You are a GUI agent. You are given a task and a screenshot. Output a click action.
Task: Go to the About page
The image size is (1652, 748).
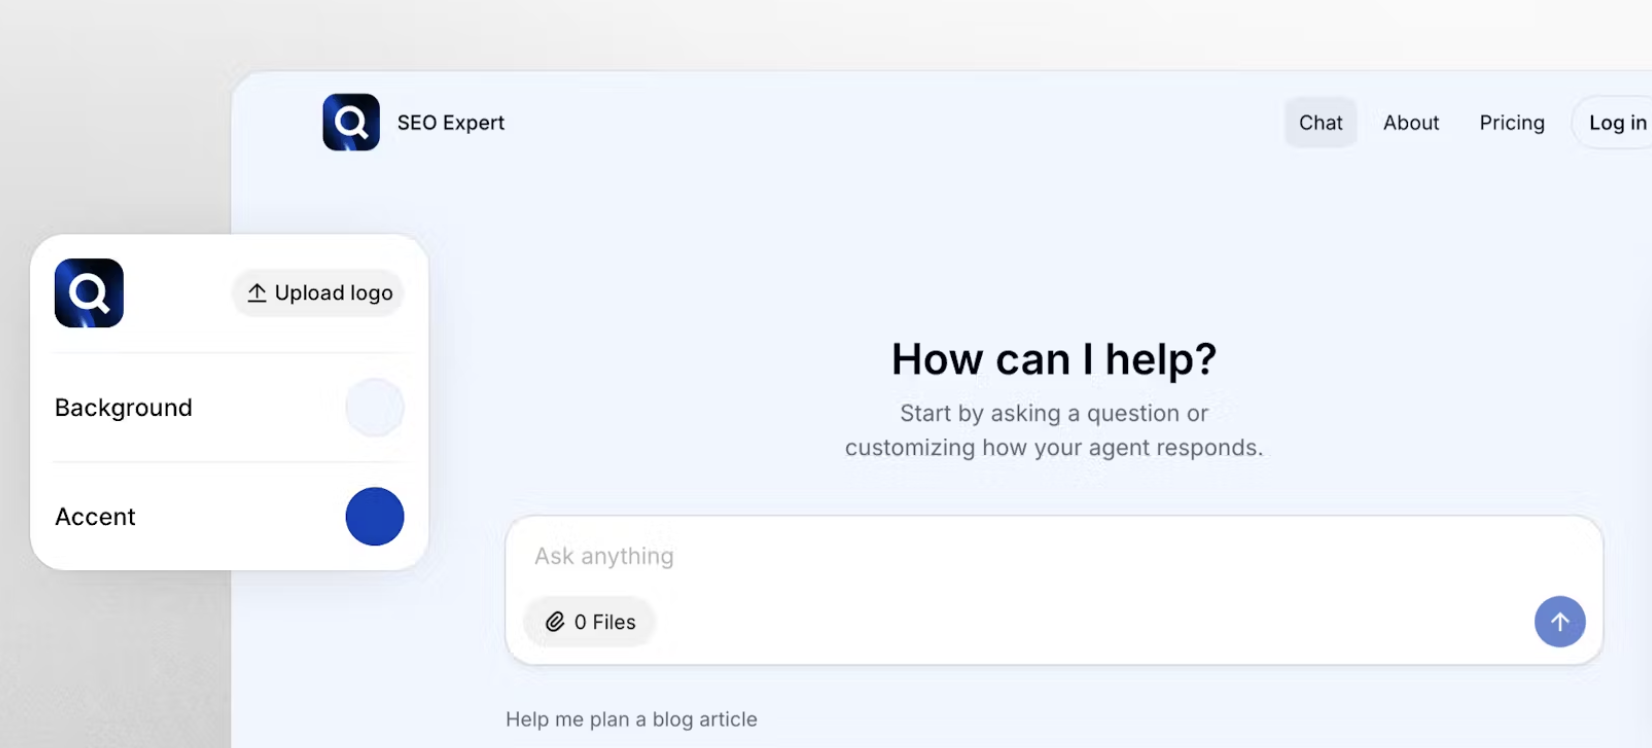click(1411, 122)
